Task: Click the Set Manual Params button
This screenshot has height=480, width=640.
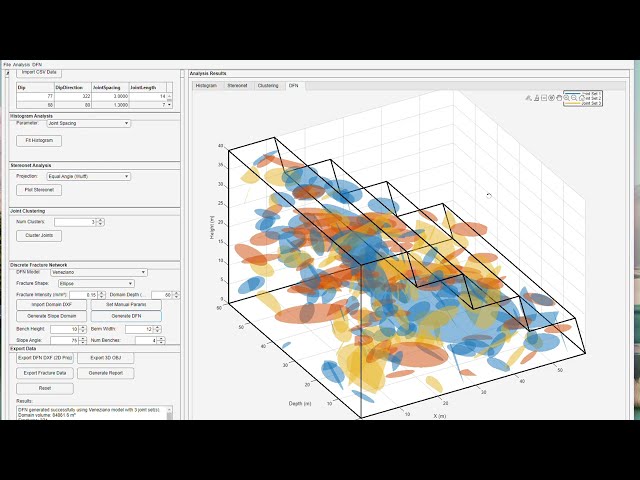Action: [x=126, y=304]
